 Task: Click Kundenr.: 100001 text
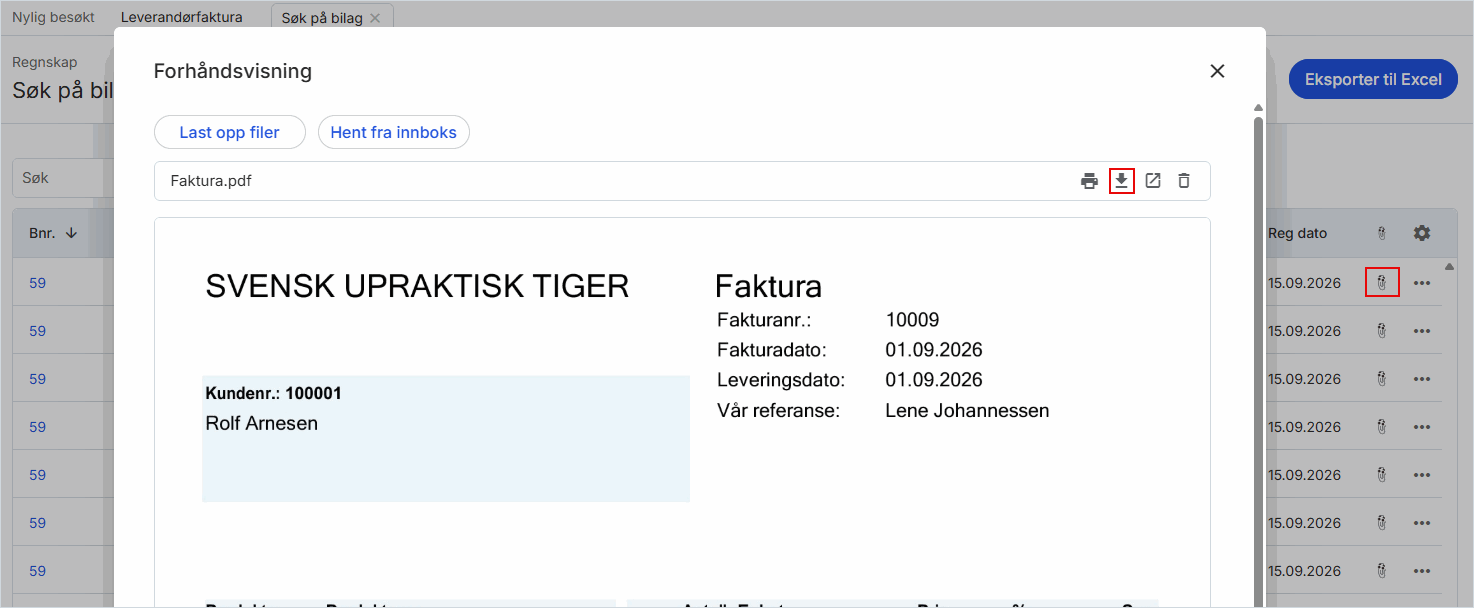tap(273, 393)
